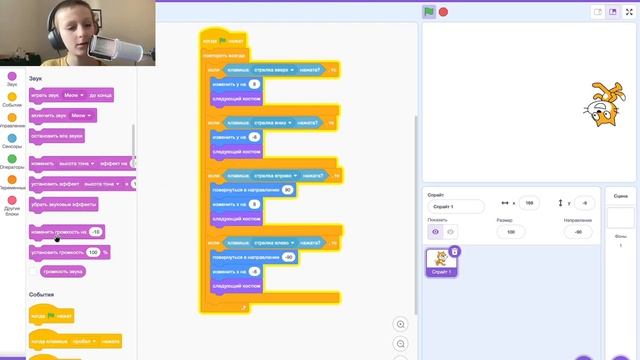This screenshot has width=640, height=360.
Task: Switch to small stage layout
Action: click(x=598, y=12)
